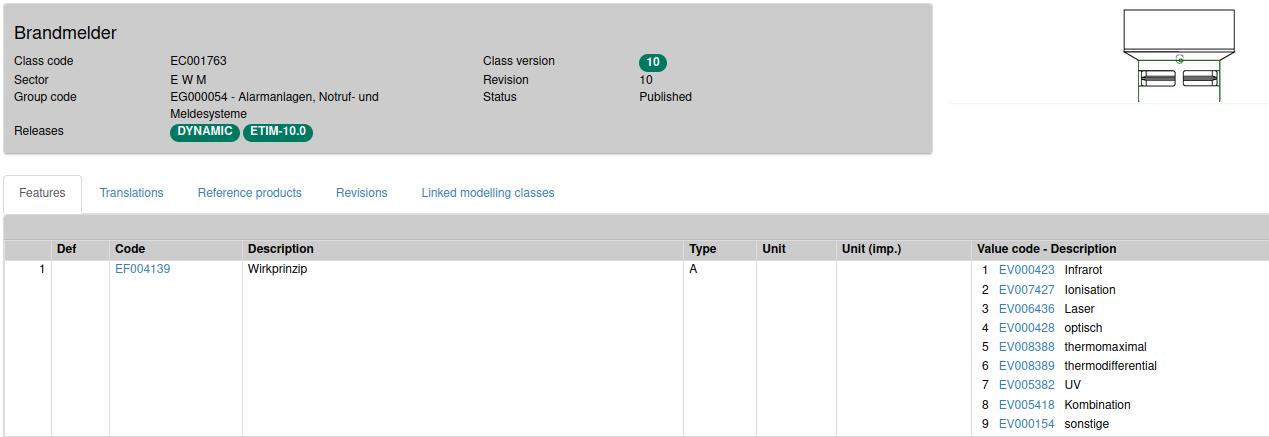Show the Revisions tab

tap(361, 193)
